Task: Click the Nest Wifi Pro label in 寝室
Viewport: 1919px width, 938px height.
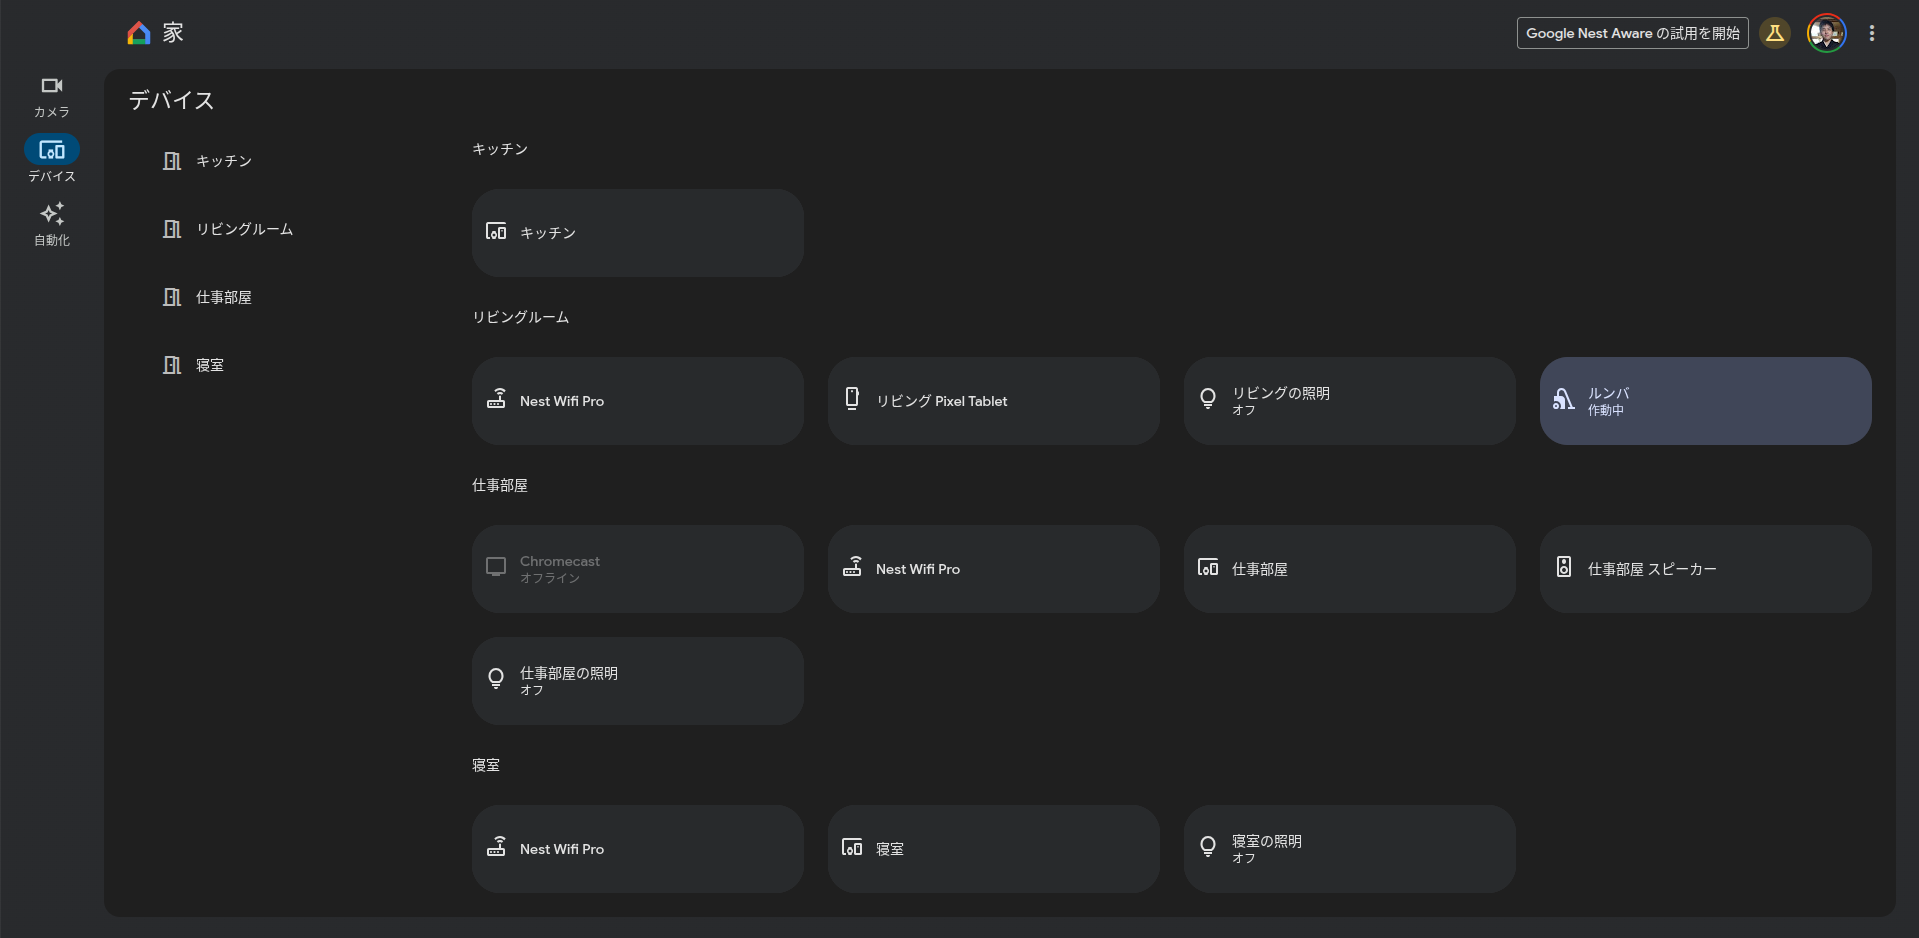Action: [562, 849]
